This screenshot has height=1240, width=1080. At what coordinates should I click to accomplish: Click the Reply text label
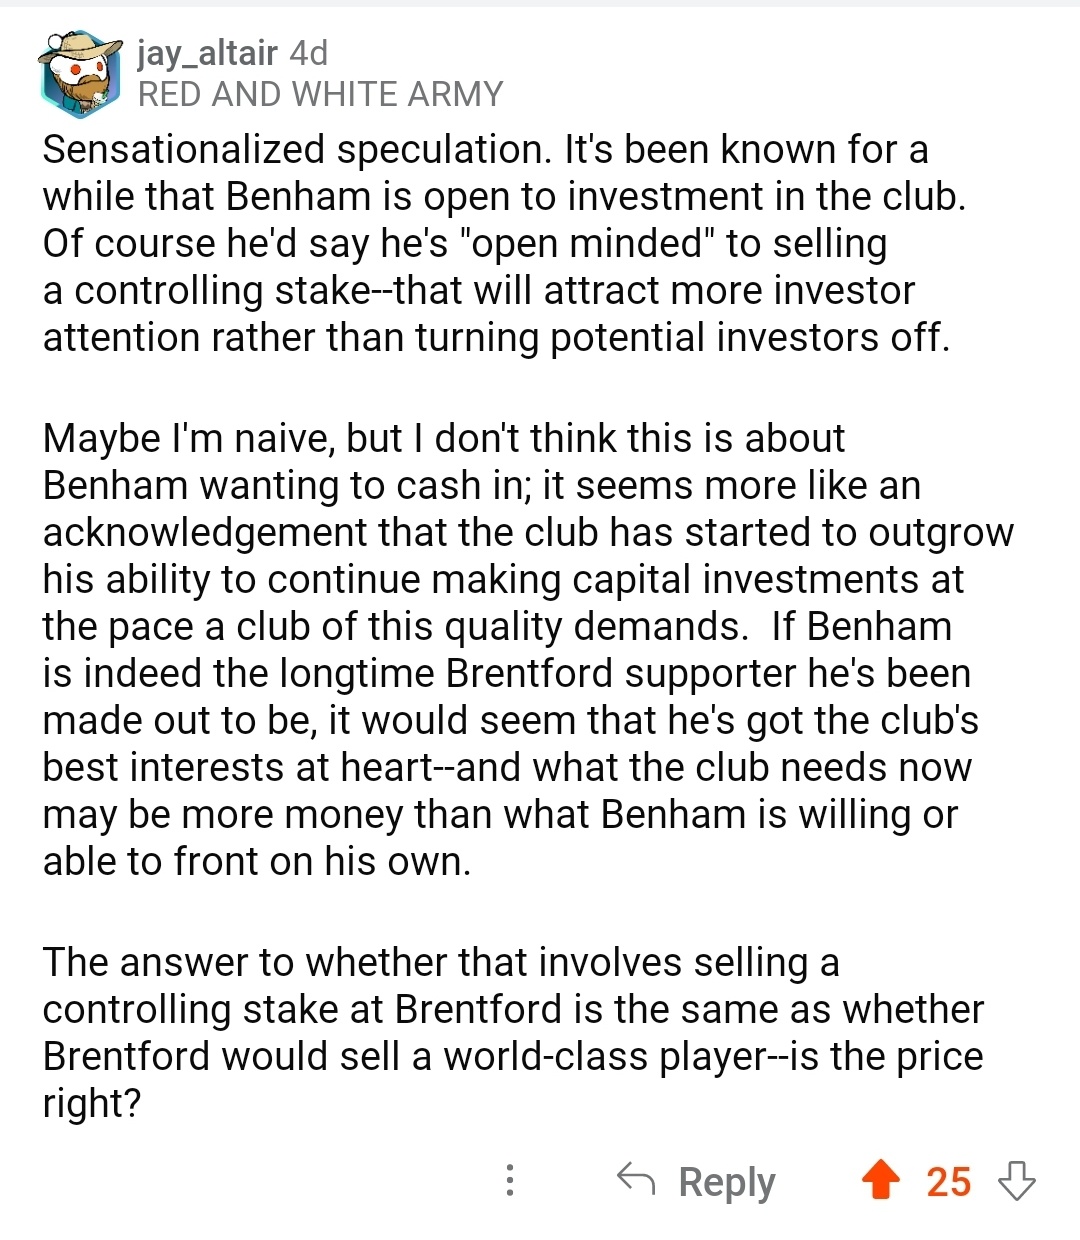(727, 1182)
